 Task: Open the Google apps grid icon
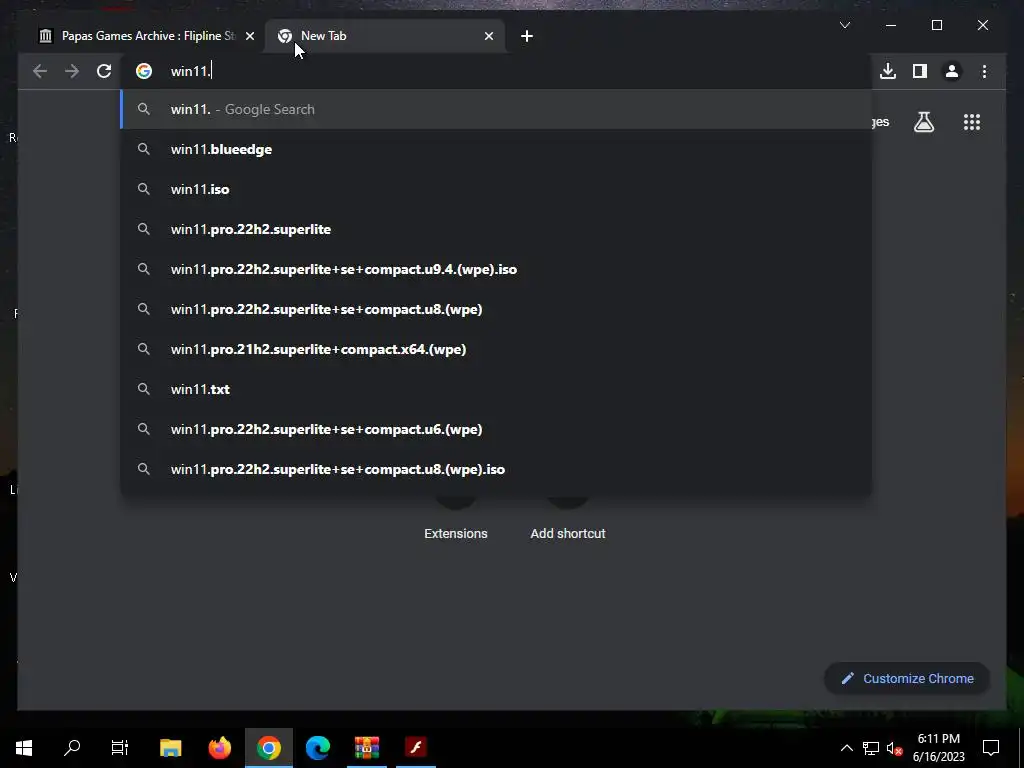point(972,122)
